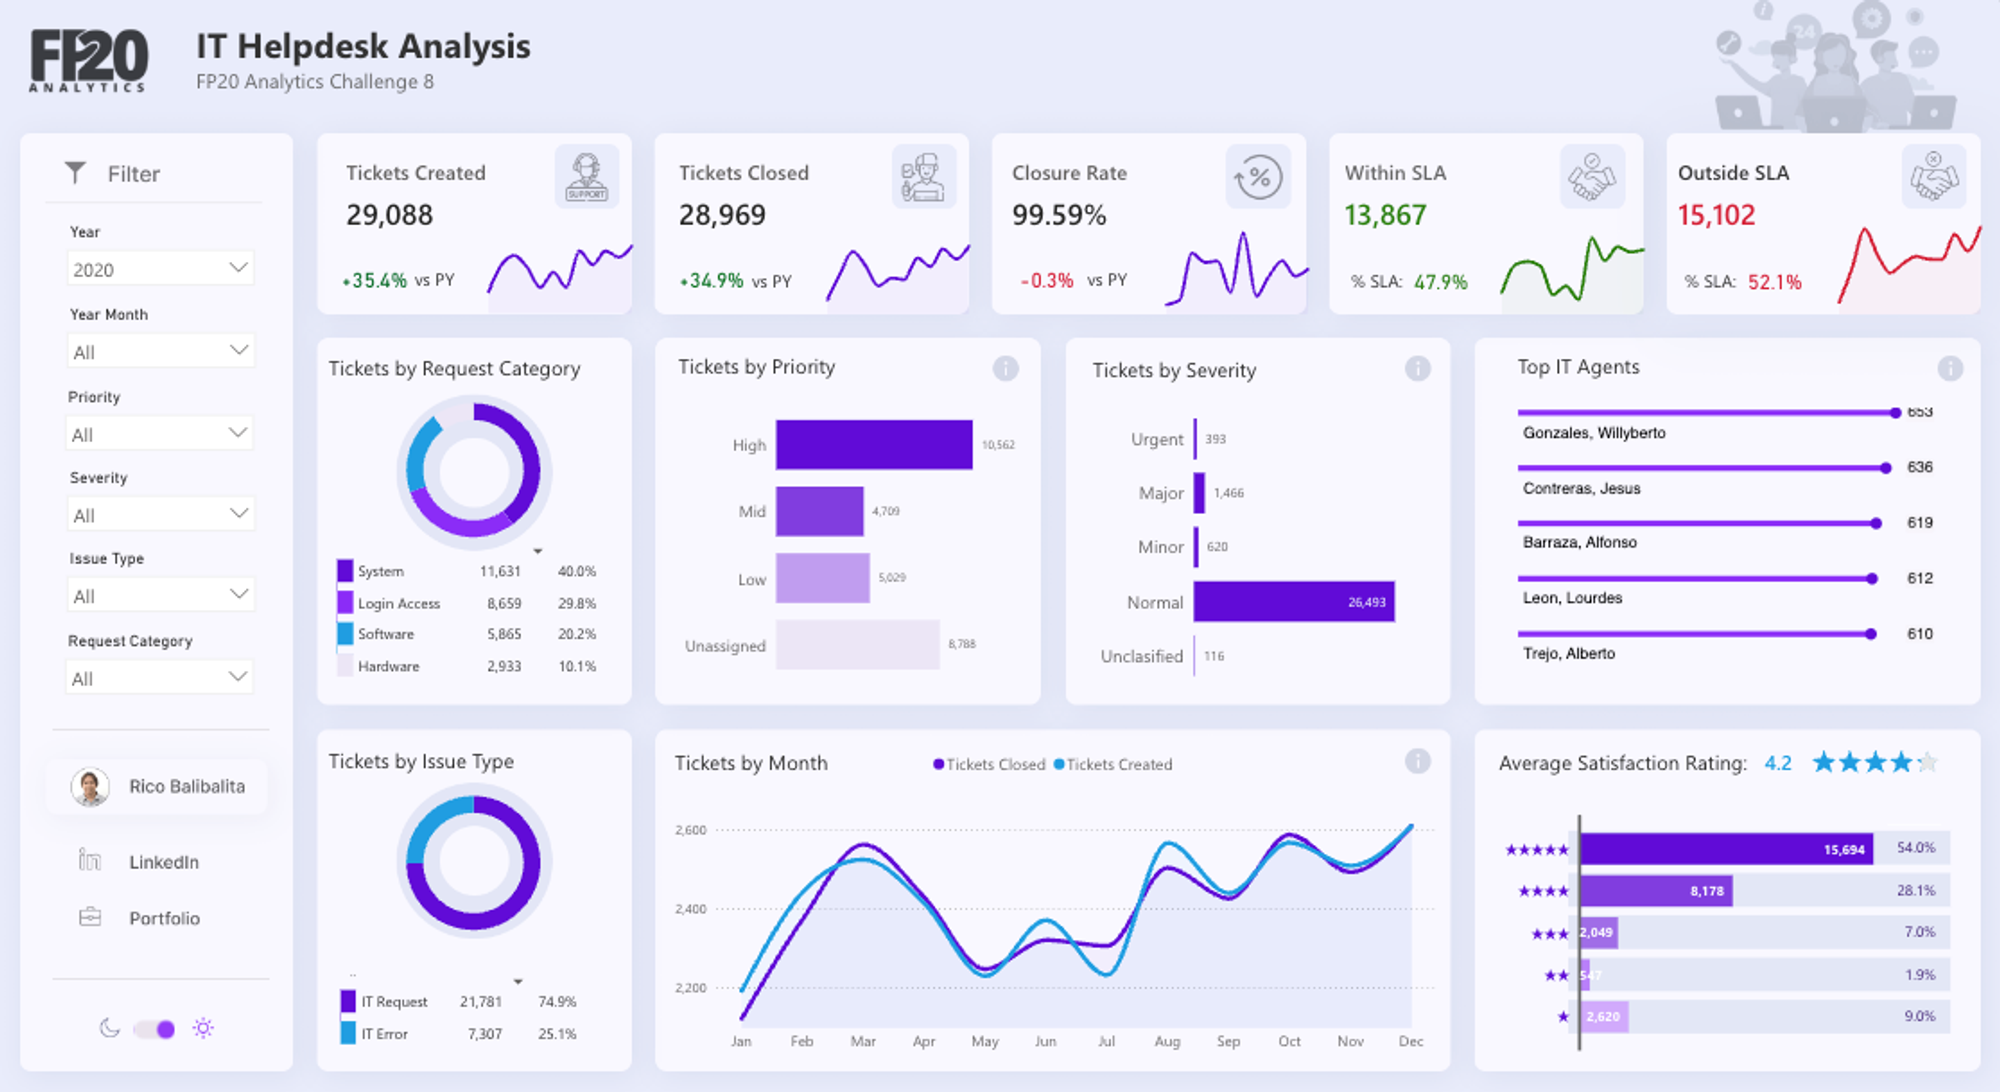
Task: Click the percentage icon on Closure Rate card
Action: click(x=1258, y=176)
